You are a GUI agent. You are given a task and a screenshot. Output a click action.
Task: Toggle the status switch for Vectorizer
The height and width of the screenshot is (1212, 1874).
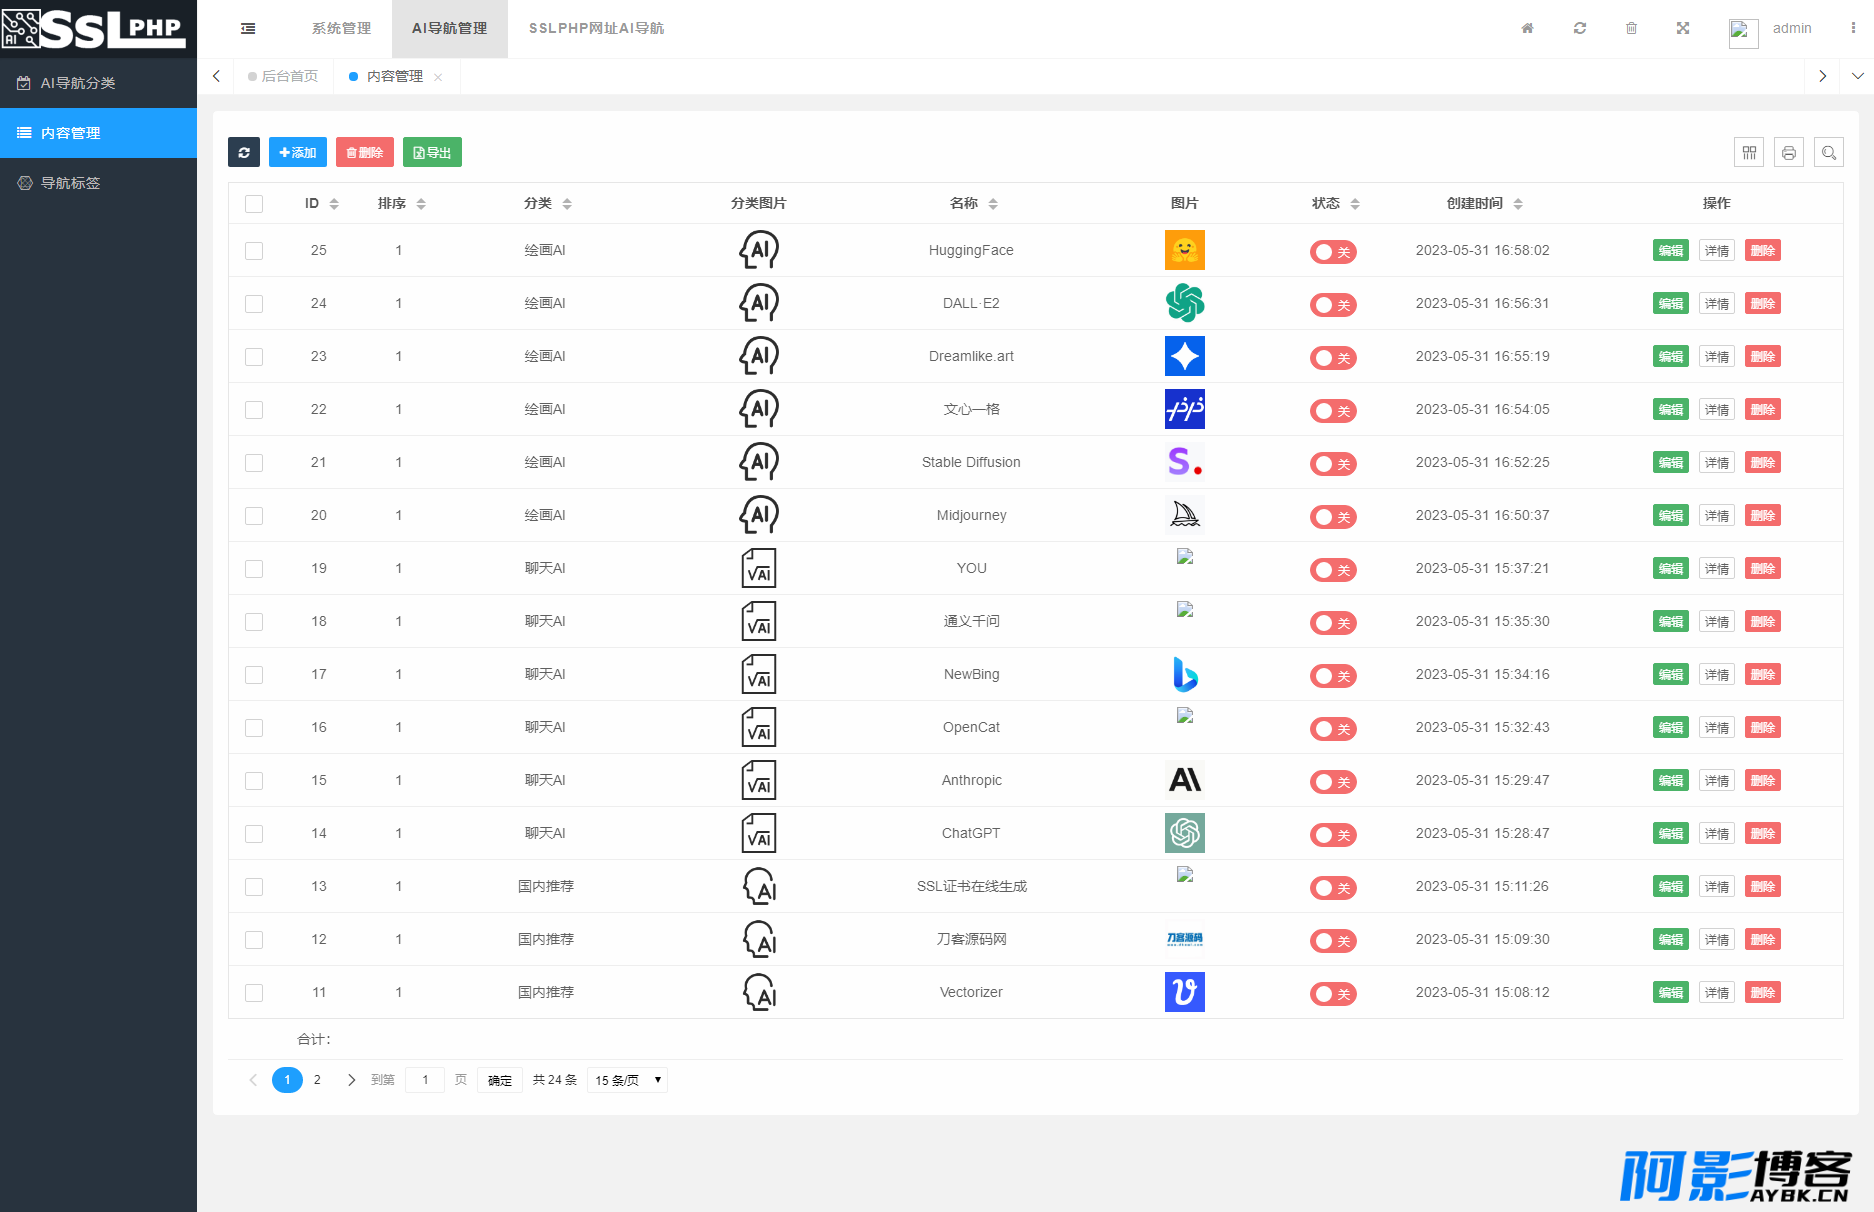(1333, 994)
